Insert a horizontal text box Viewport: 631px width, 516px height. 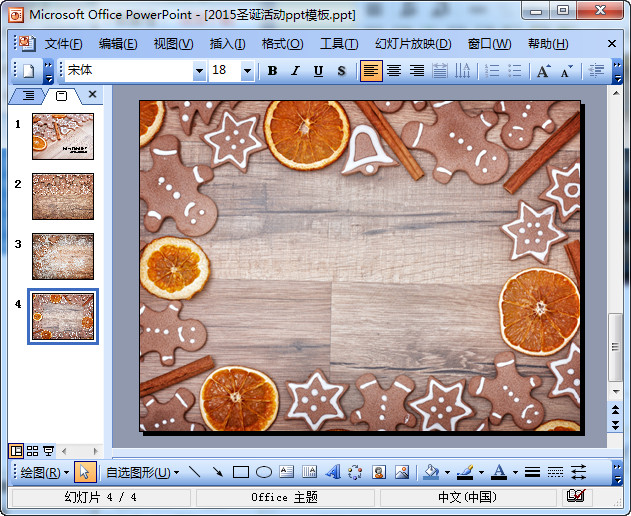tap(286, 472)
